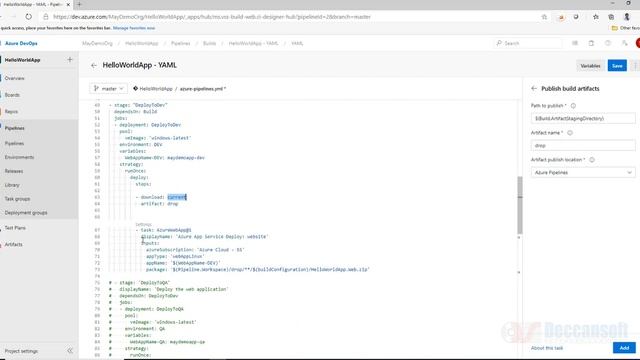Click the editor vertical scrollbar thumb
640x360 pixels.
(520, 205)
